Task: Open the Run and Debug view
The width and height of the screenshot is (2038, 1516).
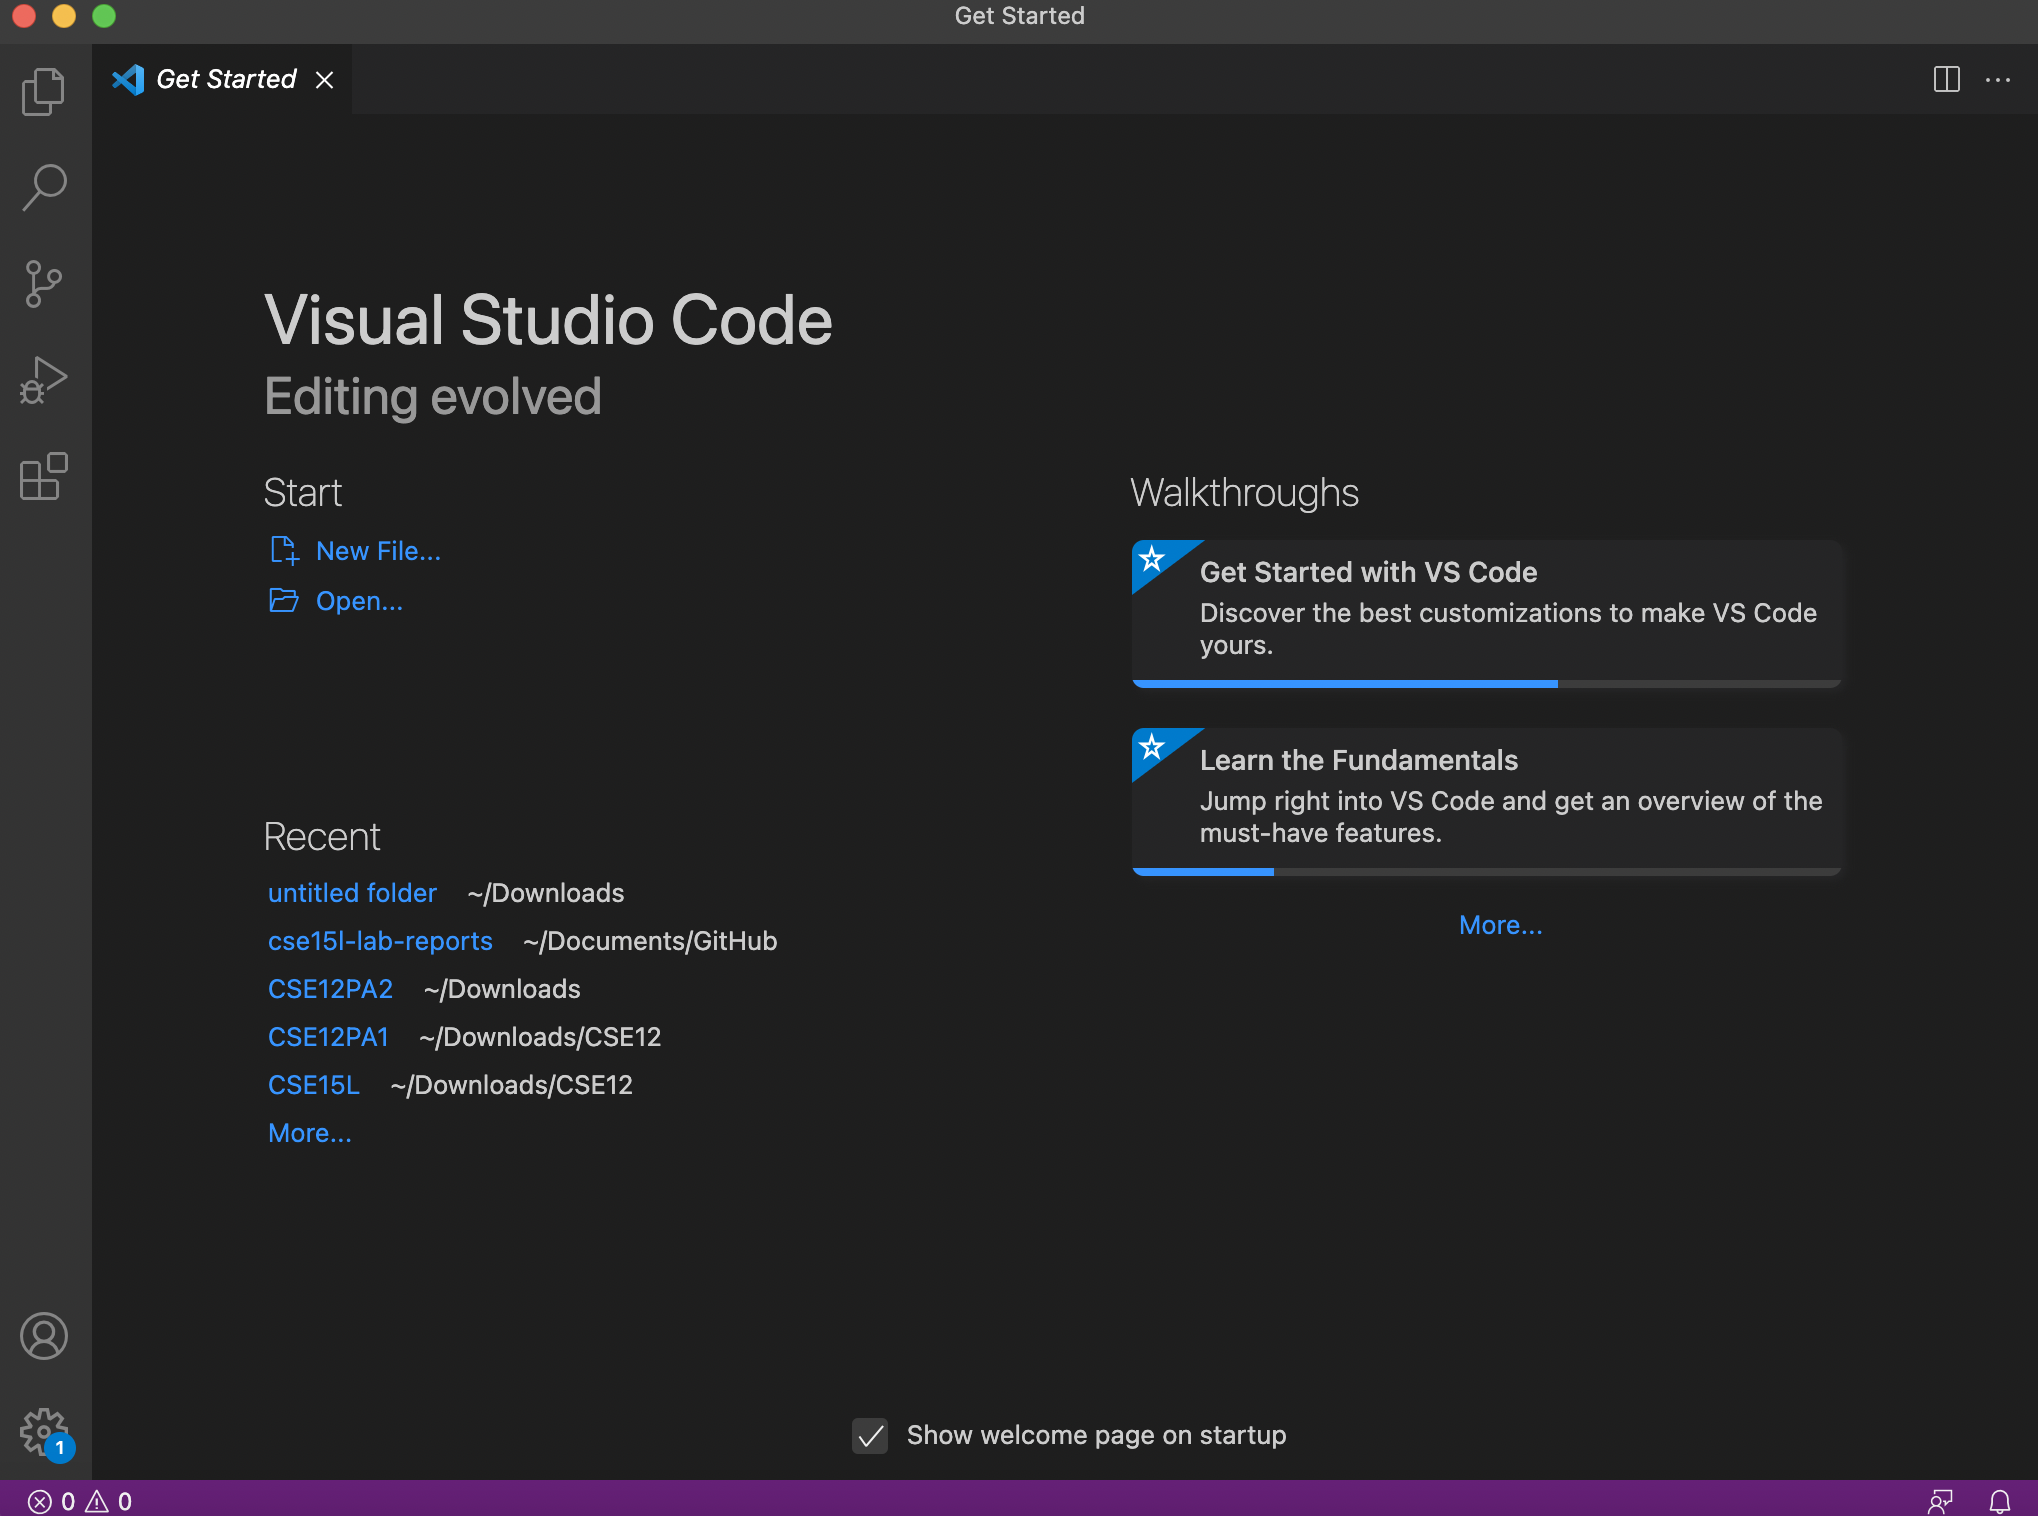Action: 44,380
